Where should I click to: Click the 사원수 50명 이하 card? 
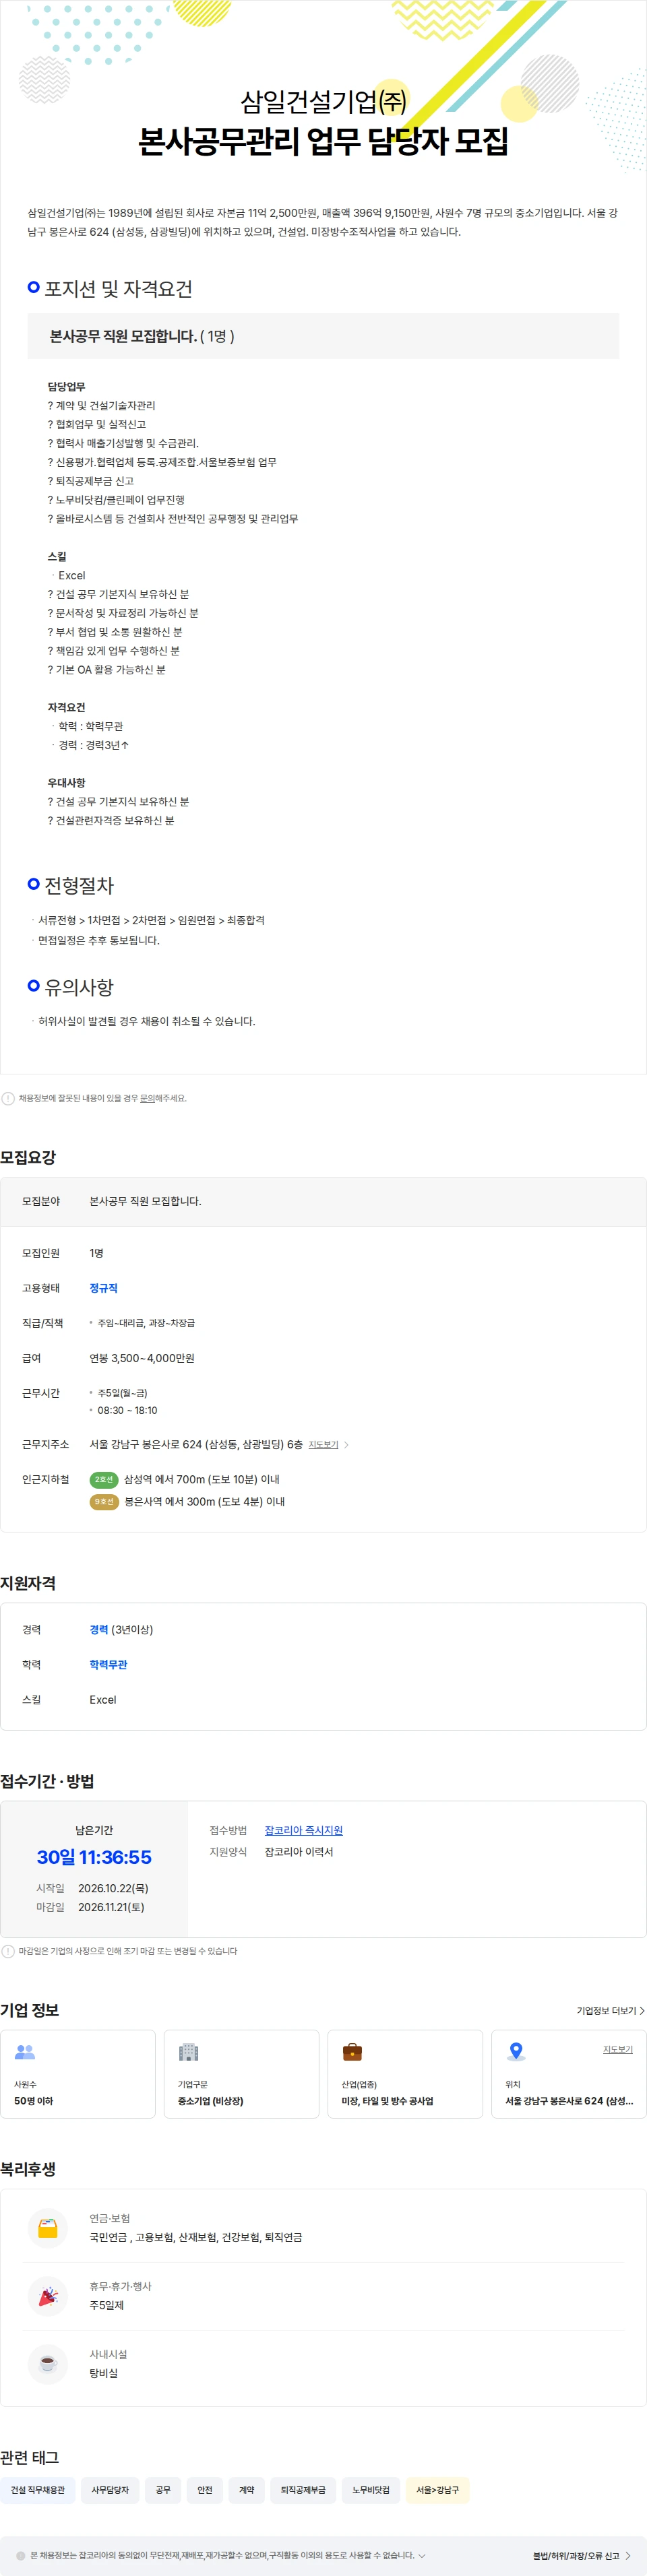[x=78, y=2074]
